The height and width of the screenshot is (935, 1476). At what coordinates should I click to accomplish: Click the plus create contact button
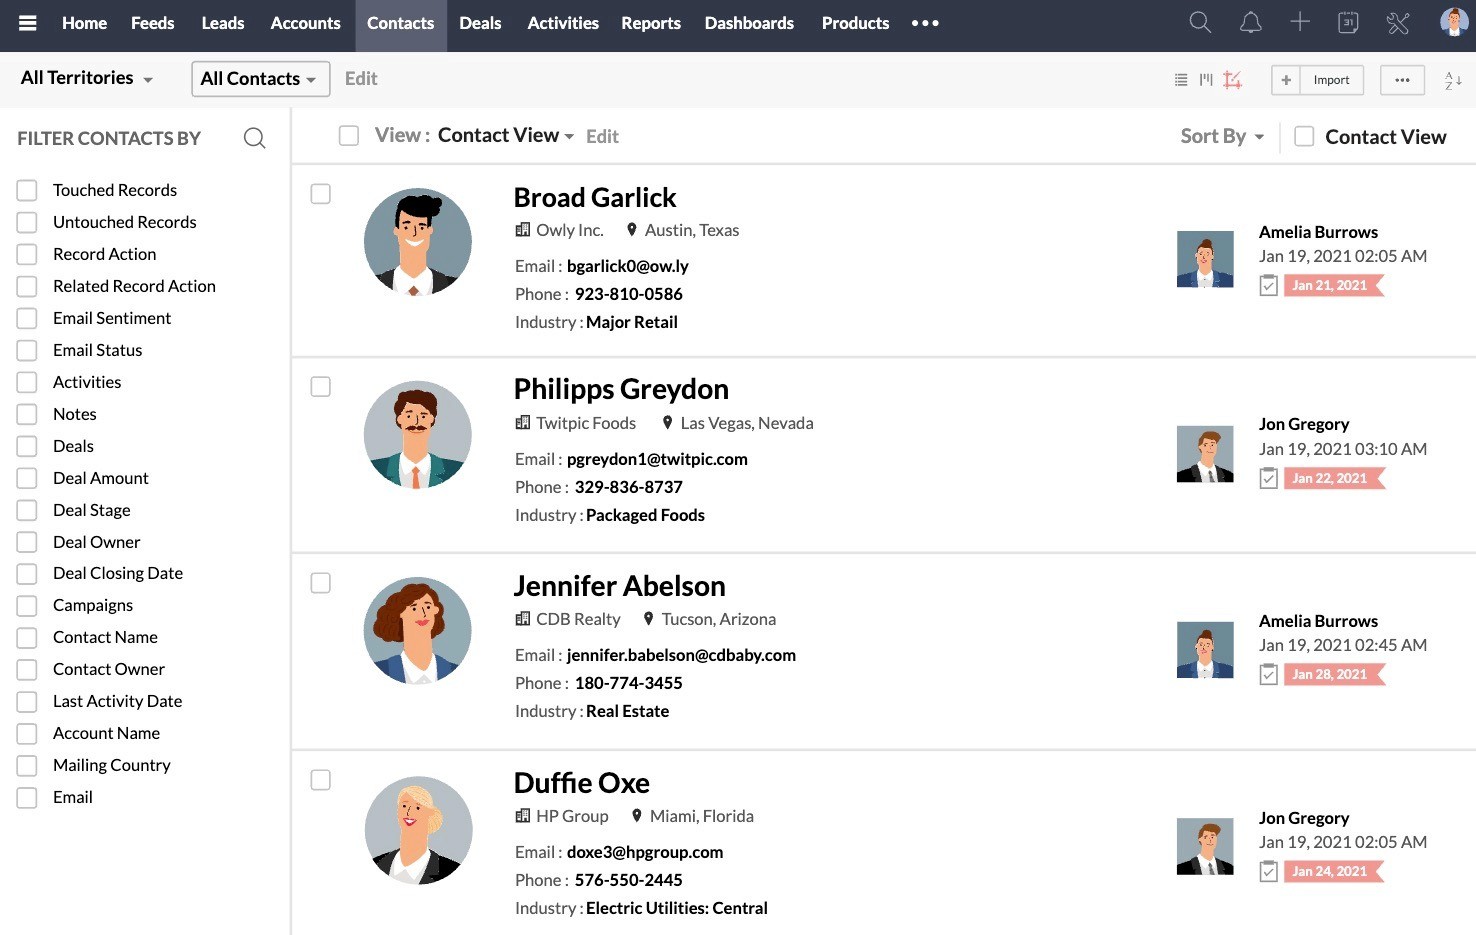tap(1286, 80)
